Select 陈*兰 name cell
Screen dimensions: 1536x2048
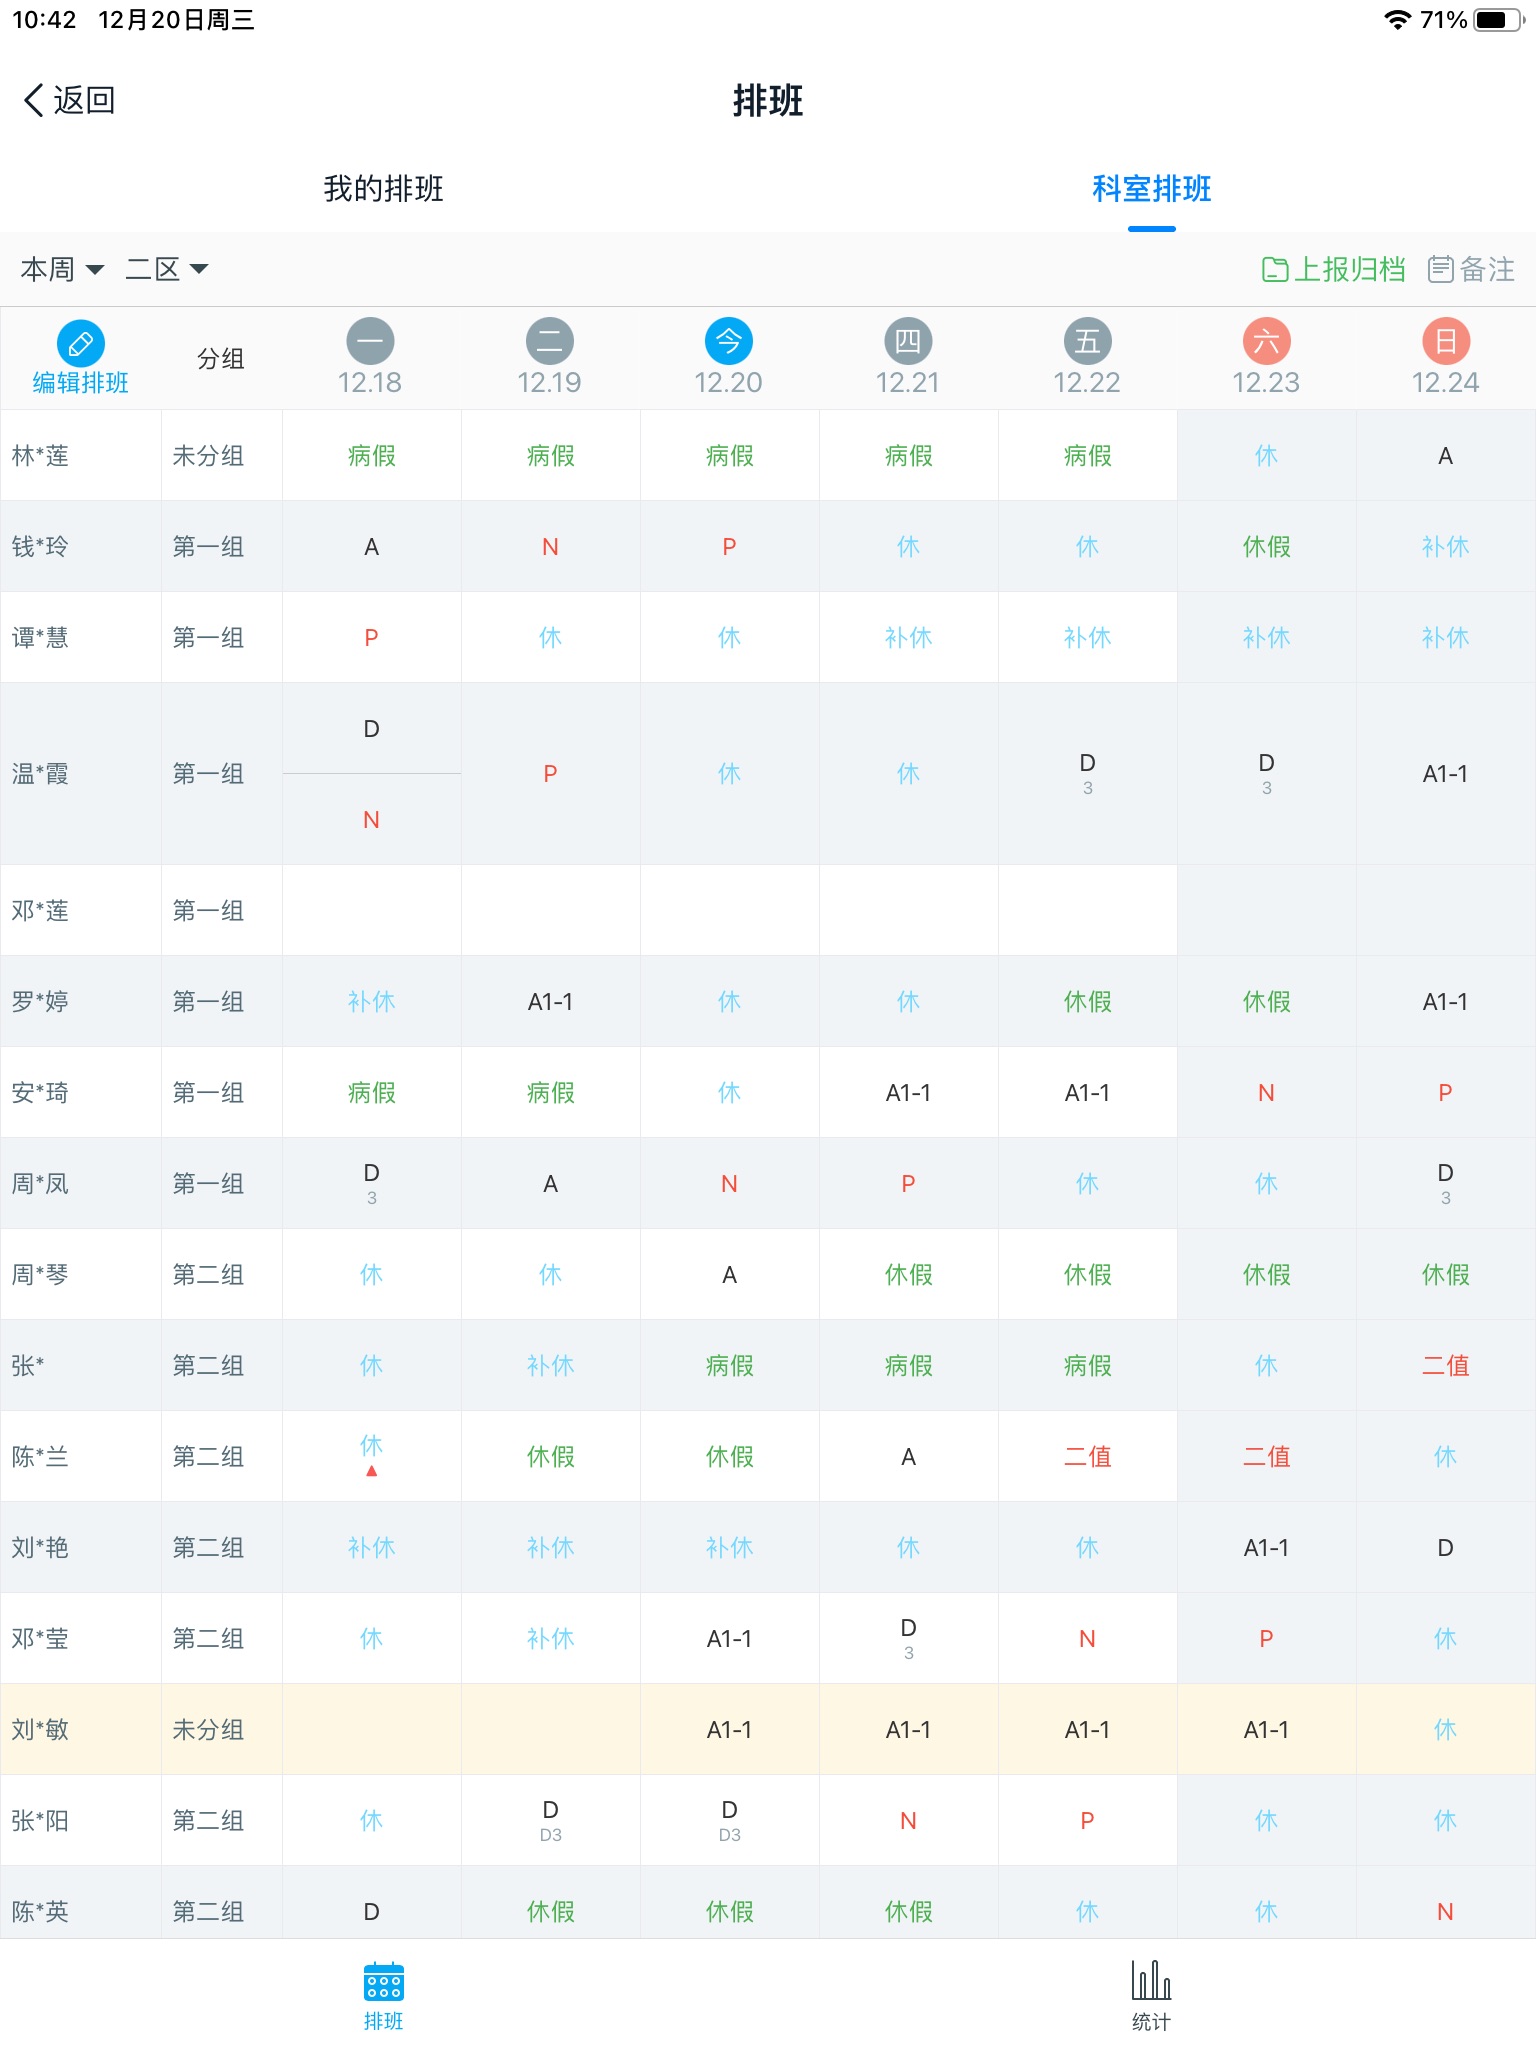point(81,1457)
